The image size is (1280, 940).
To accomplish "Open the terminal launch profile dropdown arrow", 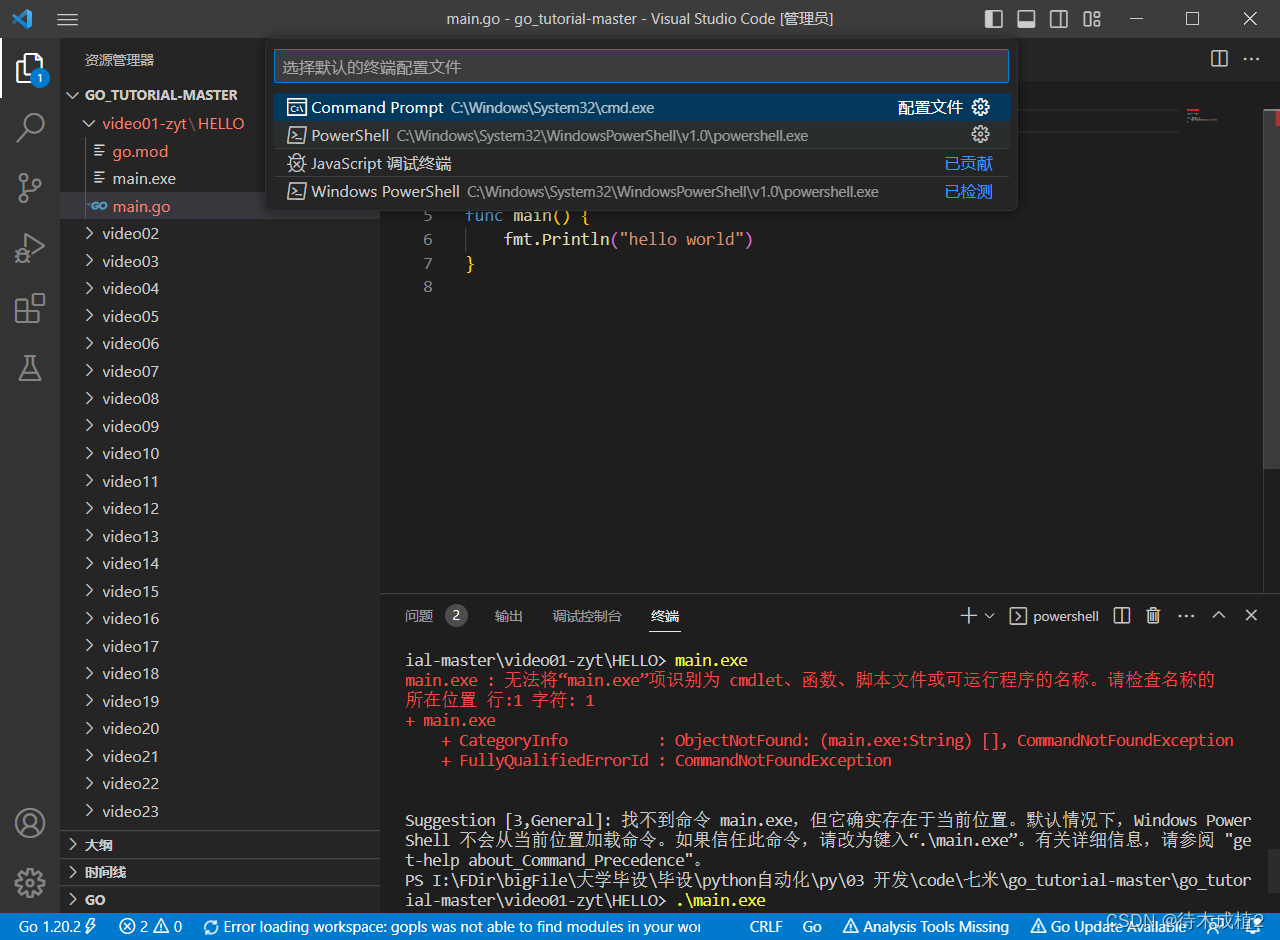I will pyautogui.click(x=990, y=616).
